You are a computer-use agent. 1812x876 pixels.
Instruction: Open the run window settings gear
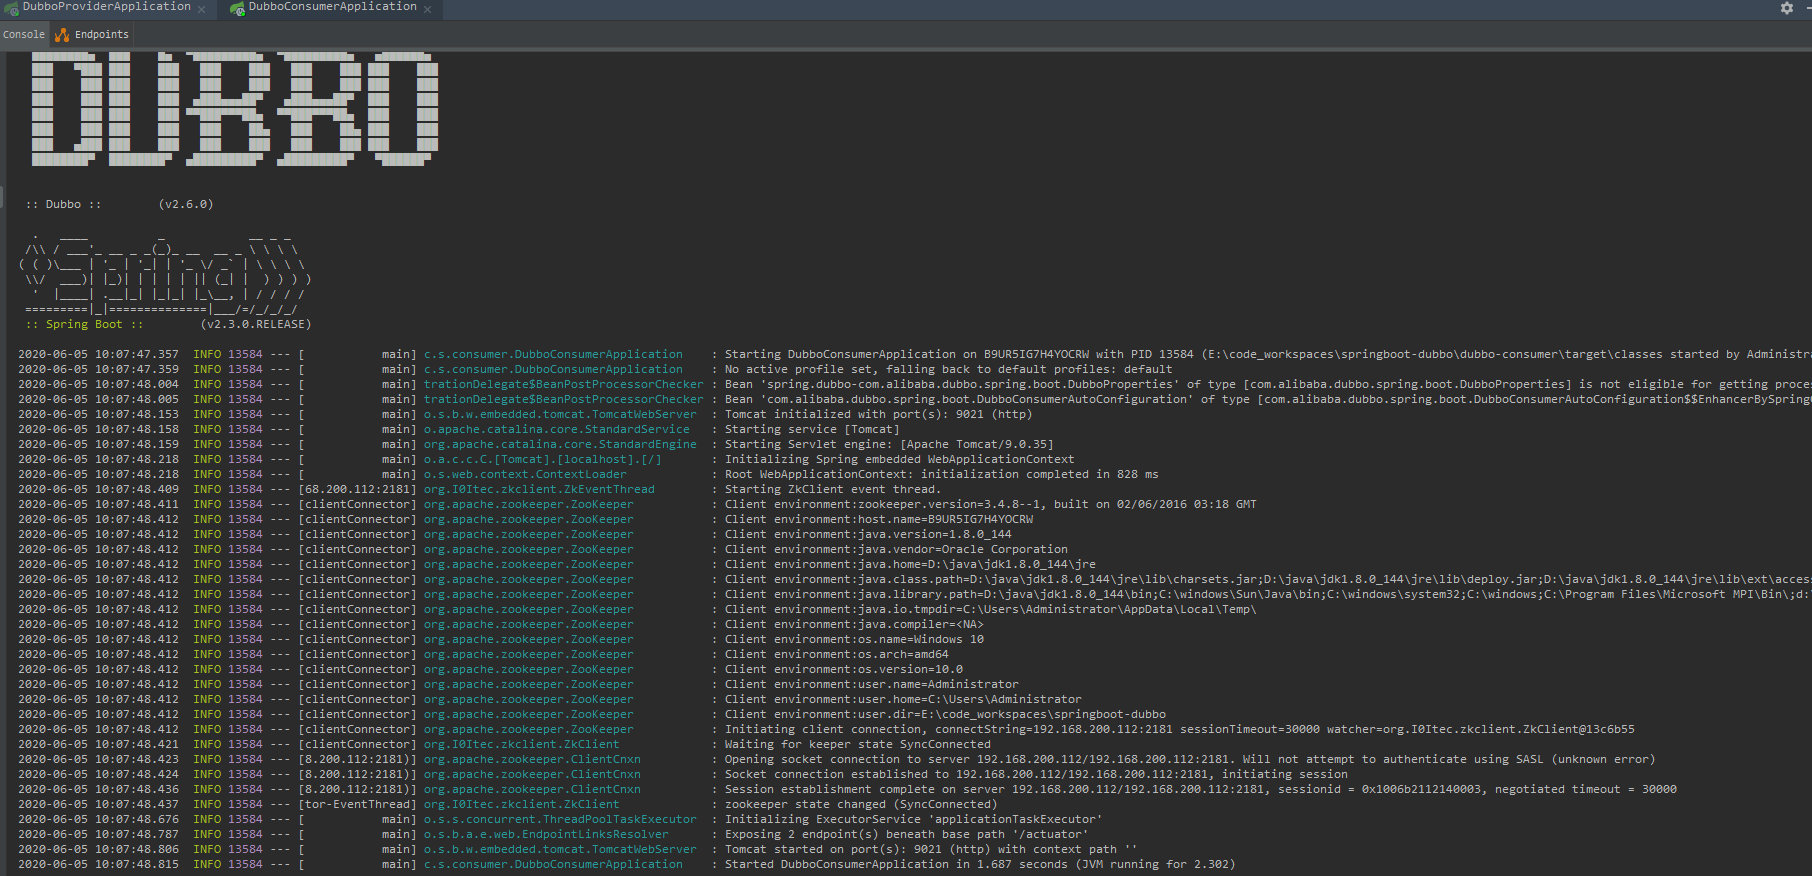point(1787,8)
